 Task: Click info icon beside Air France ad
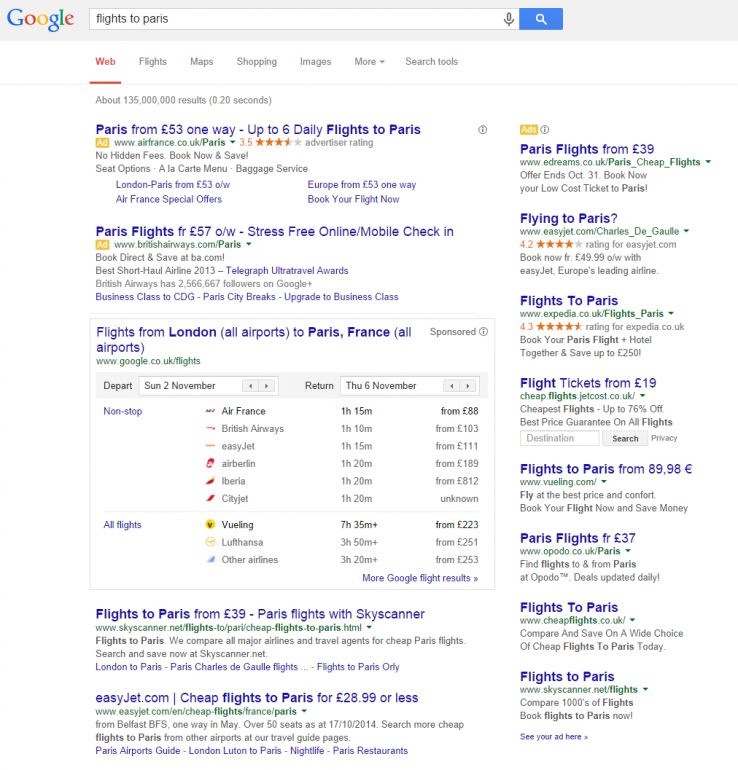tap(482, 130)
